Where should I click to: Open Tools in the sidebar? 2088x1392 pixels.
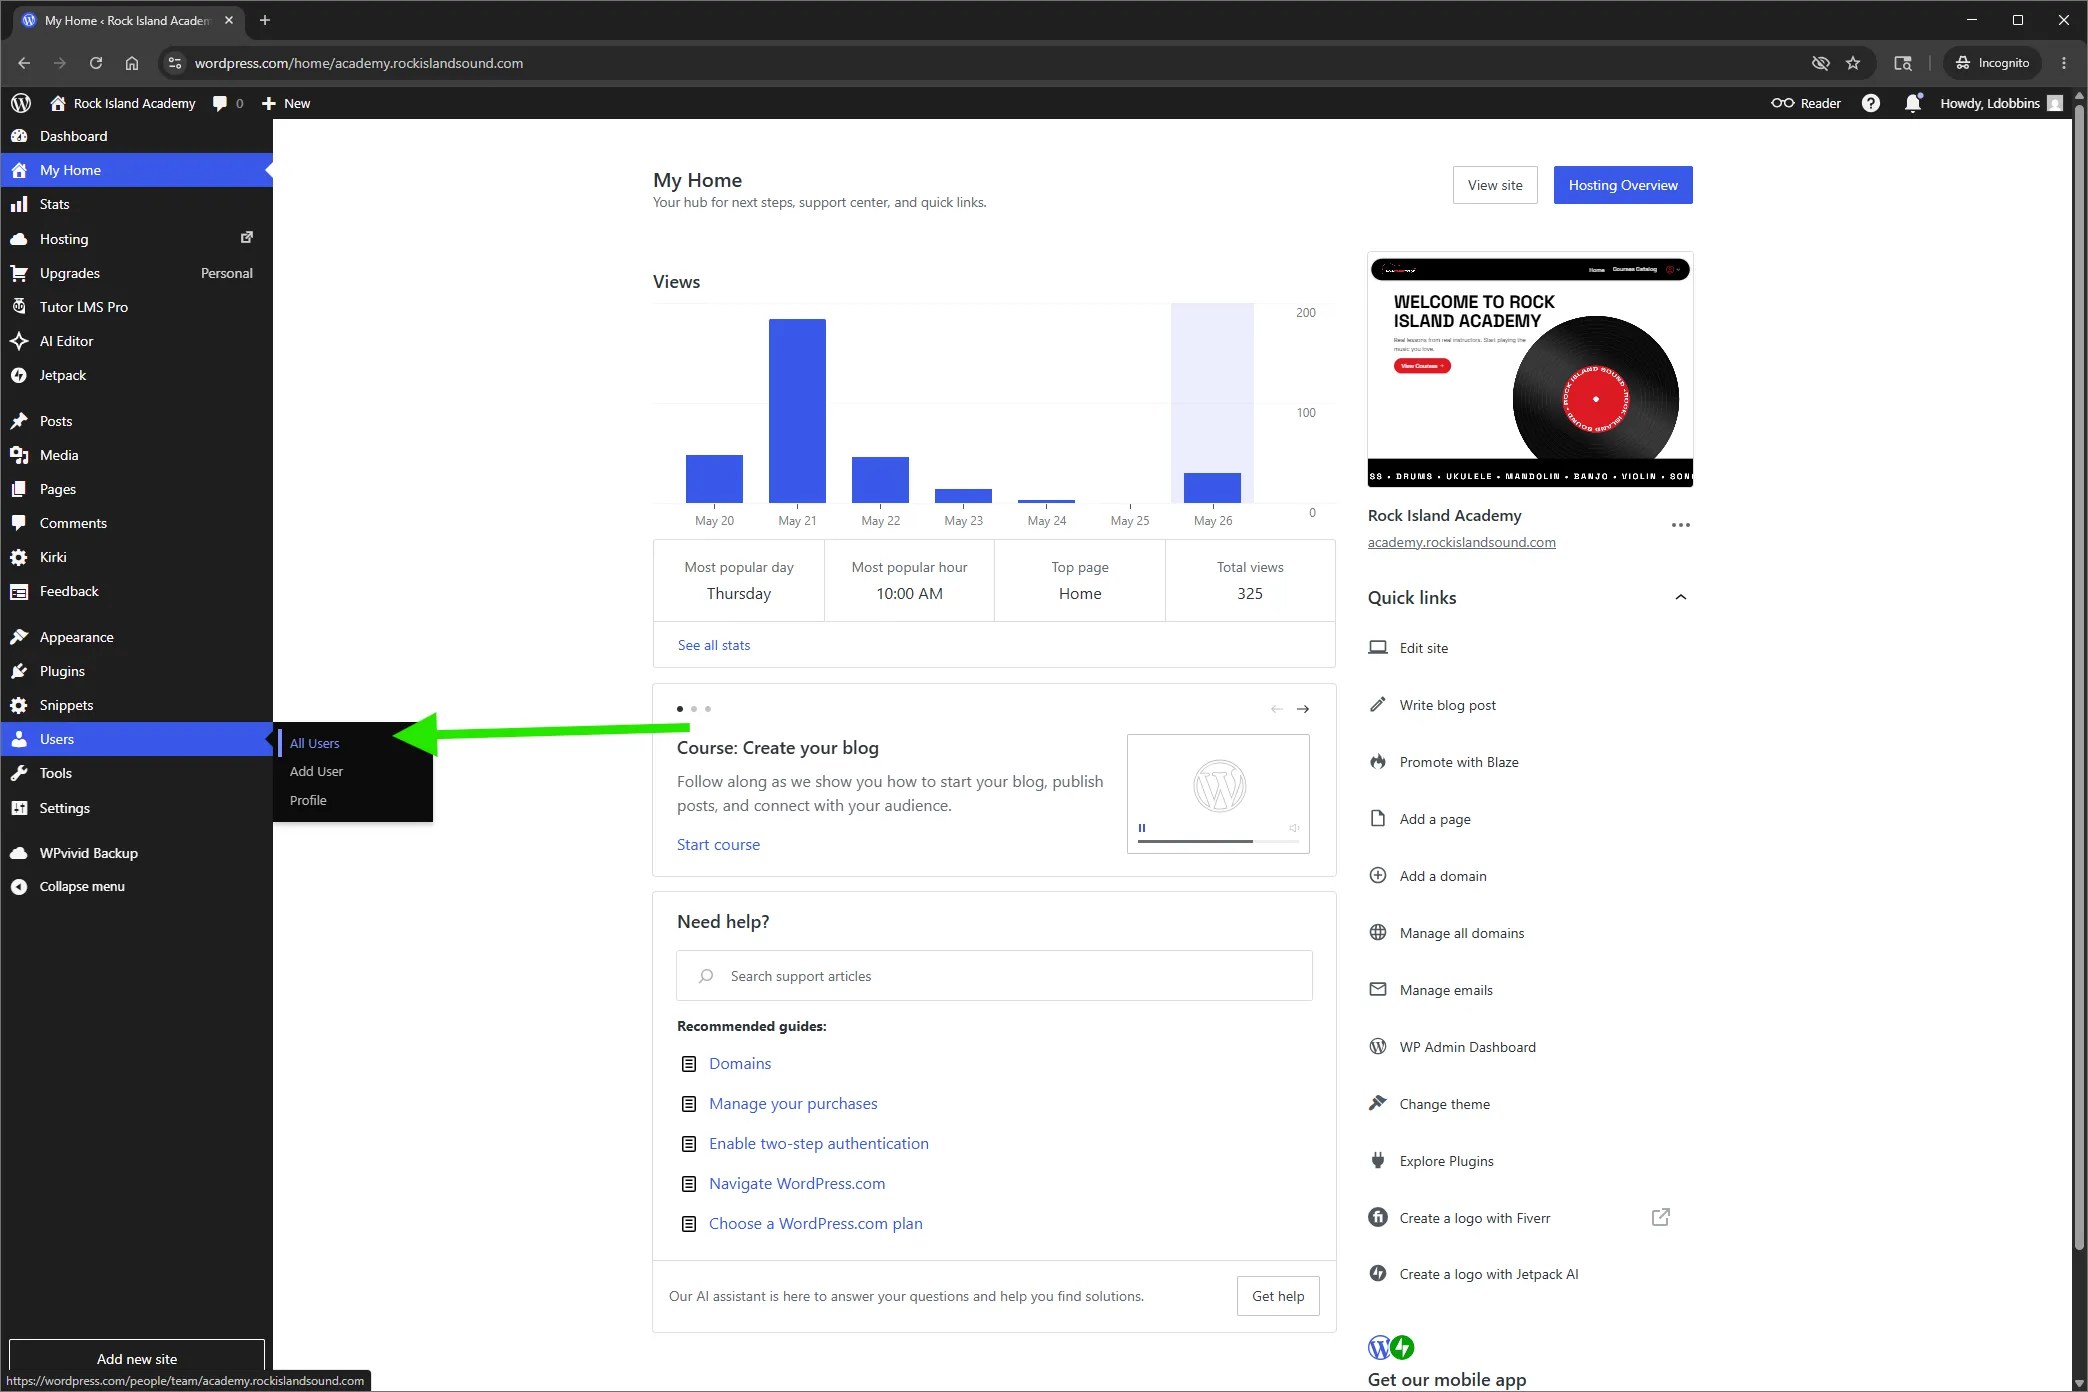[x=136, y=773]
